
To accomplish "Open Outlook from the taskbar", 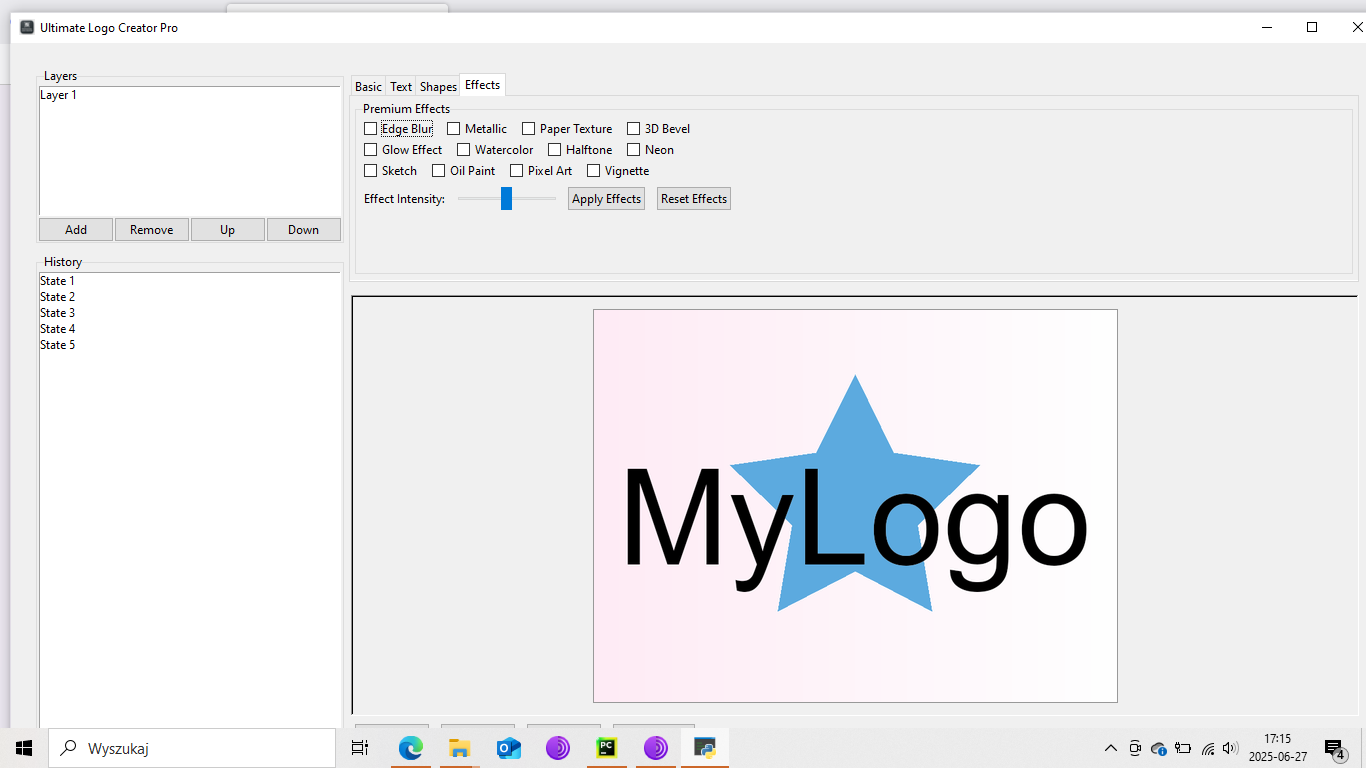I will pos(508,747).
